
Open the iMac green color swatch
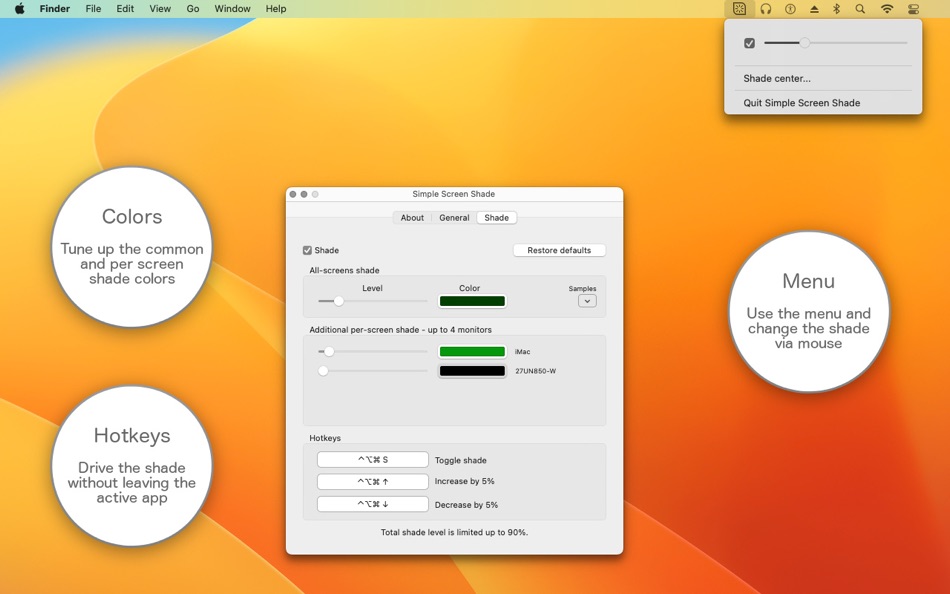coord(472,352)
